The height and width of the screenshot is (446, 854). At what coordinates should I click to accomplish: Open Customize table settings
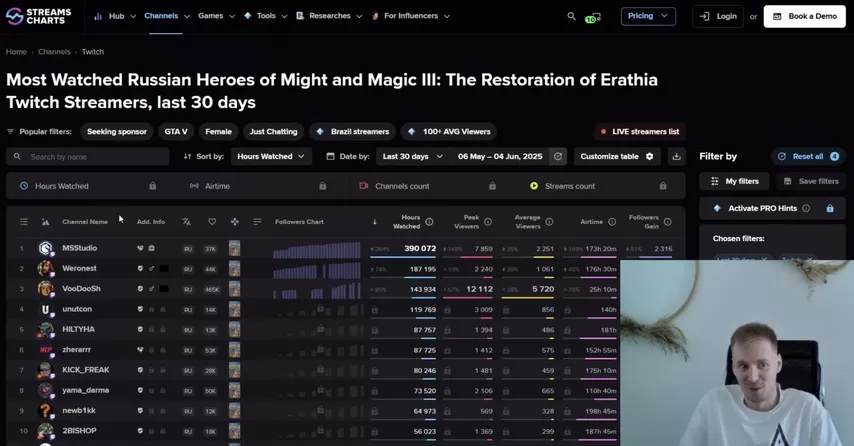(617, 156)
